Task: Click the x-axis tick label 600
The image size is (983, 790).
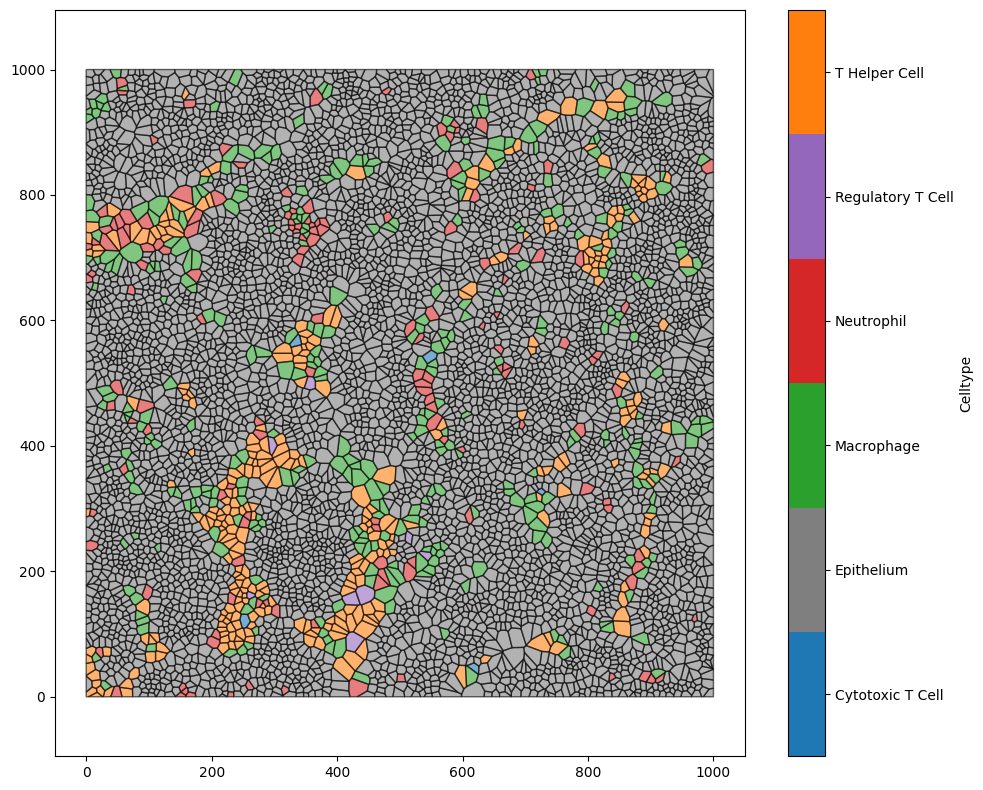Action: [x=462, y=772]
